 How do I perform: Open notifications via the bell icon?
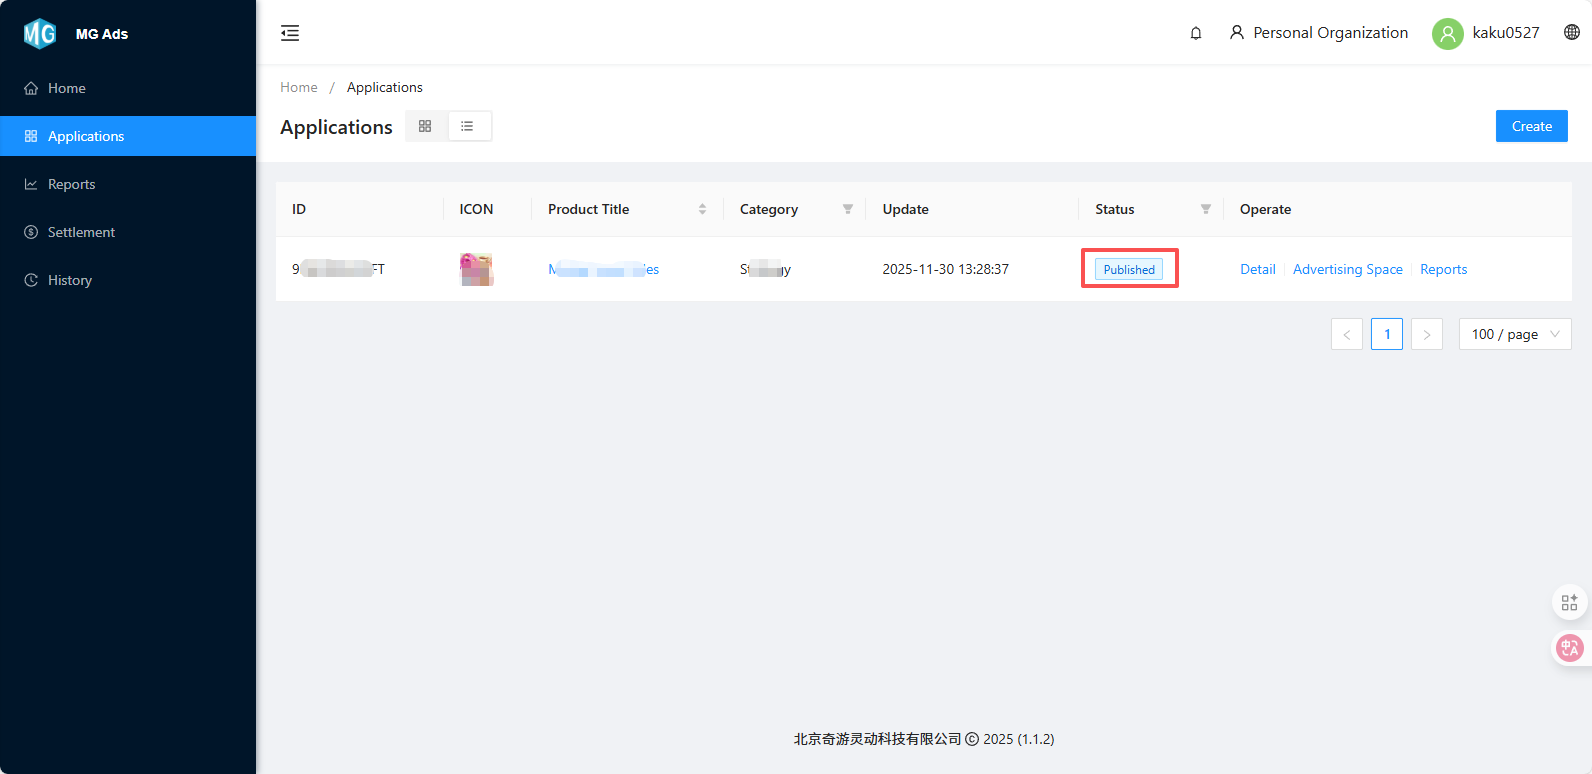[1195, 33]
